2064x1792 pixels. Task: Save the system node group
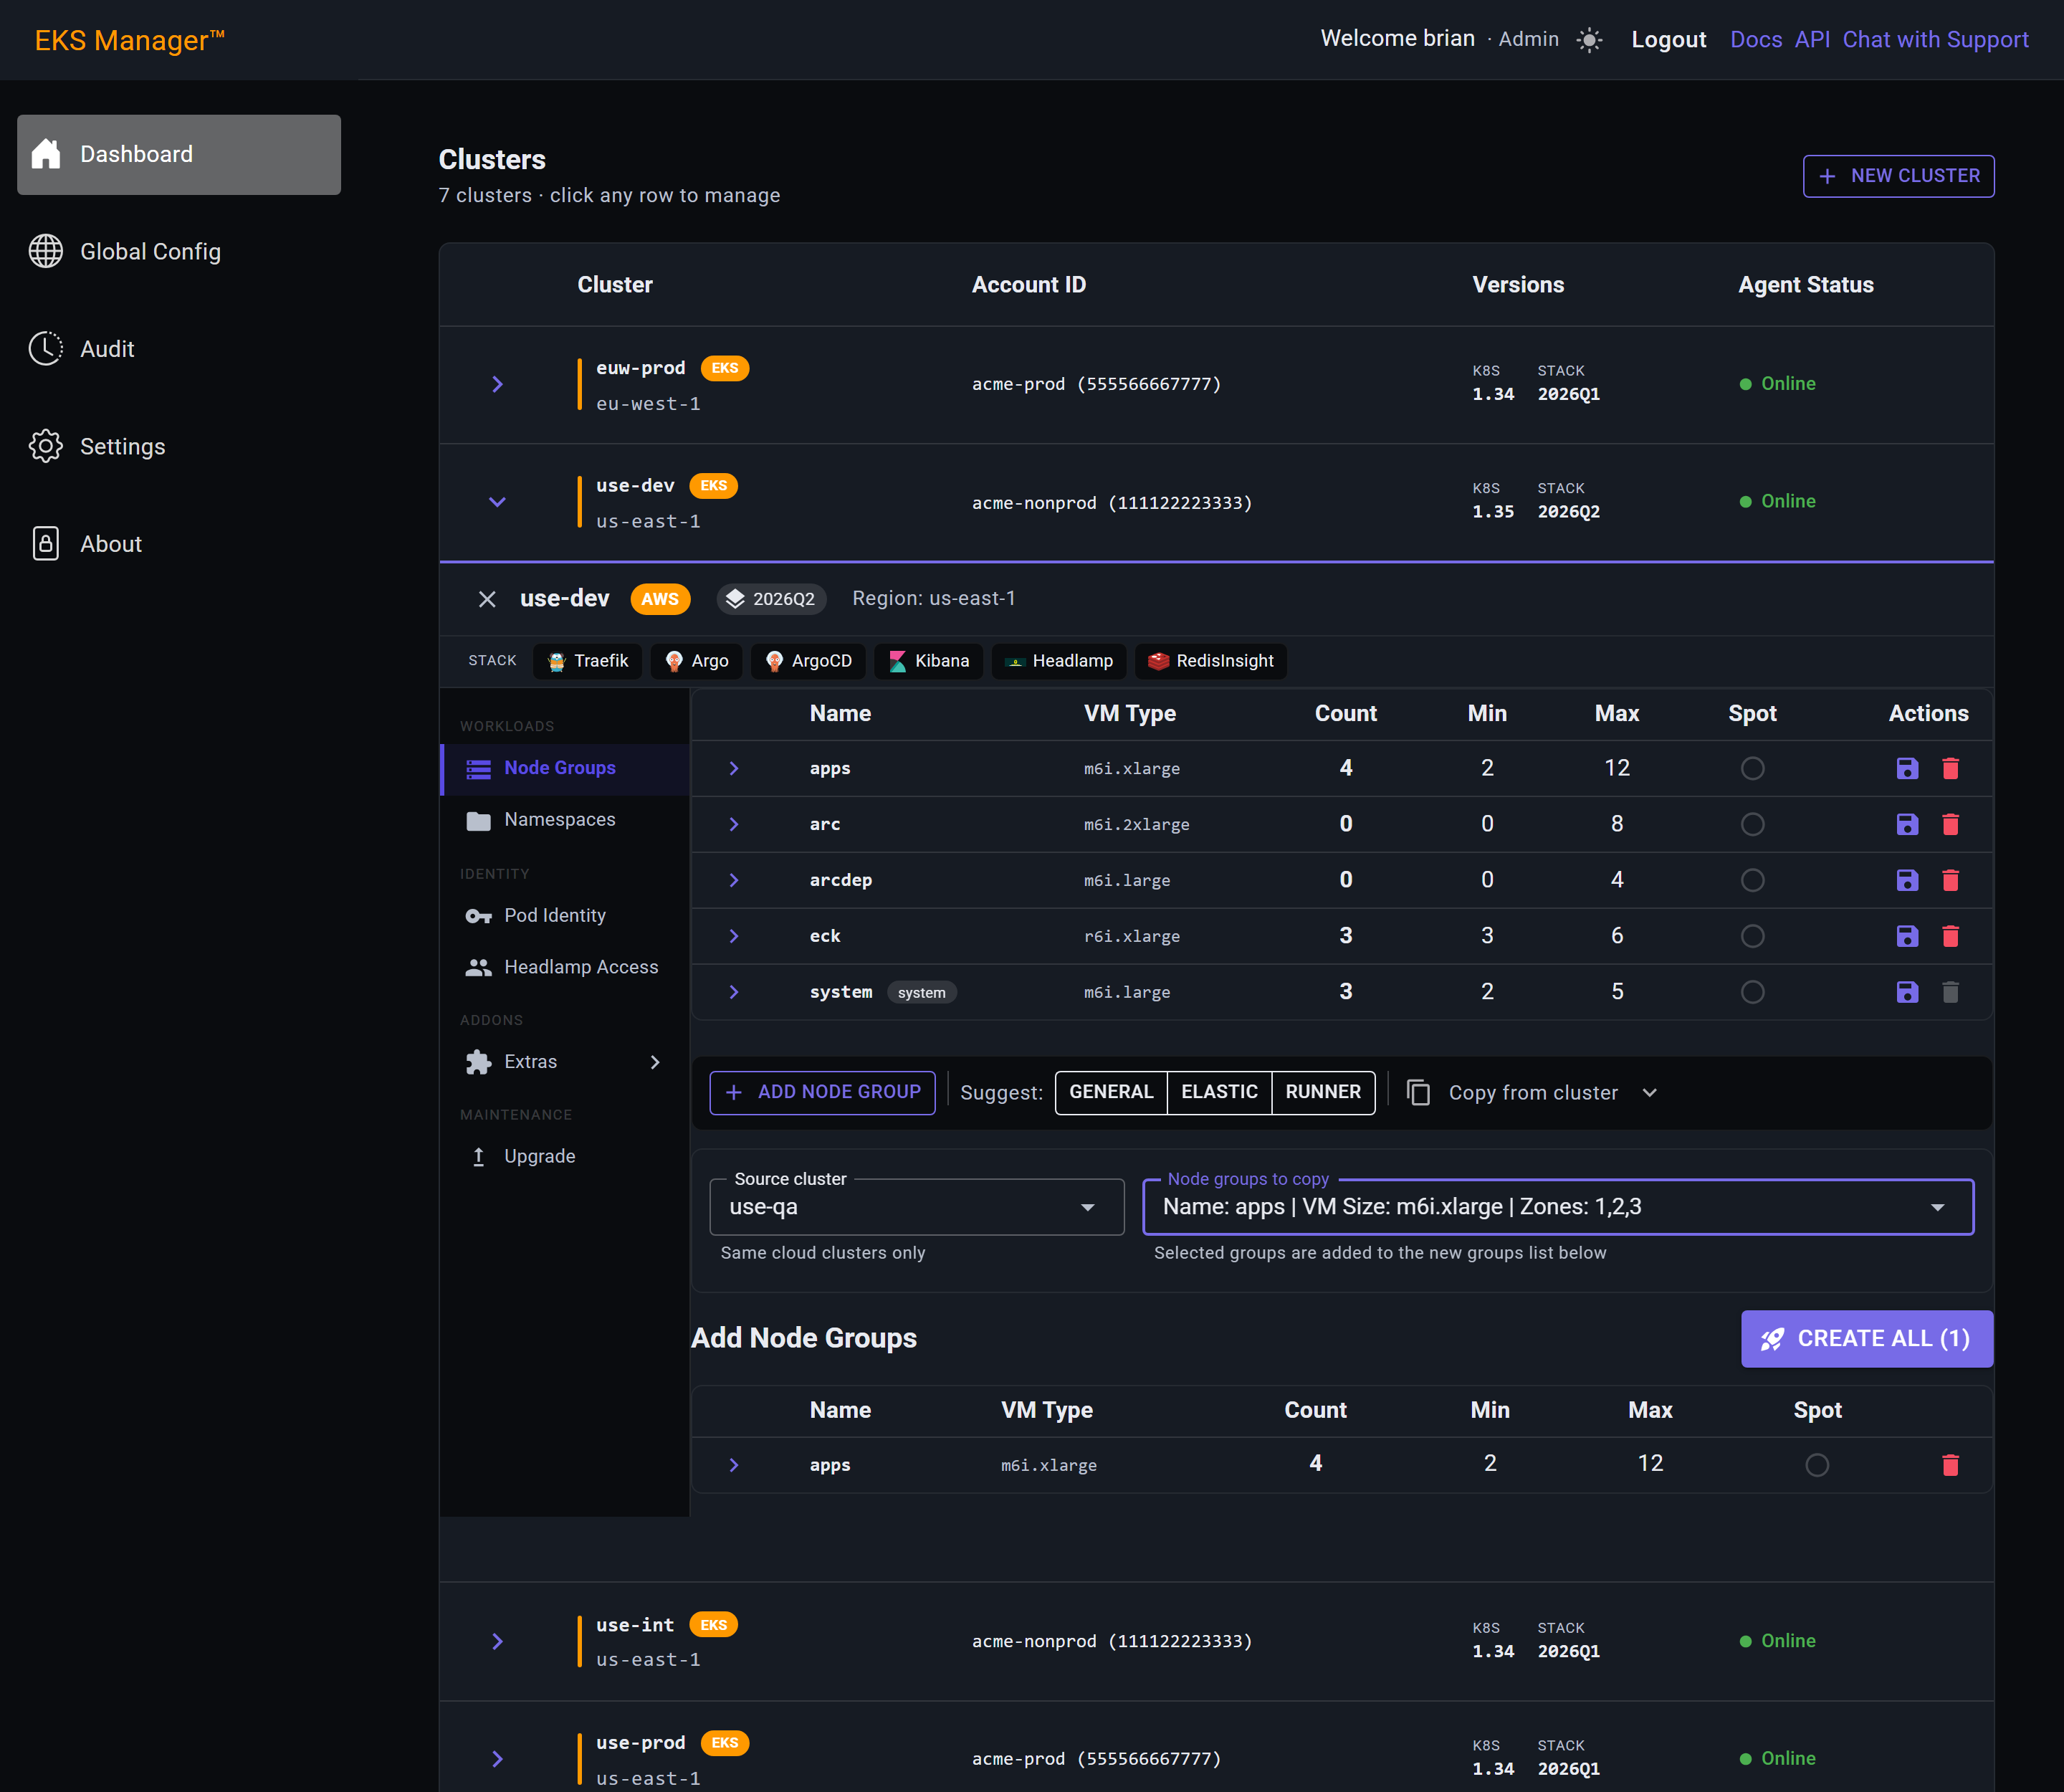pos(1907,992)
